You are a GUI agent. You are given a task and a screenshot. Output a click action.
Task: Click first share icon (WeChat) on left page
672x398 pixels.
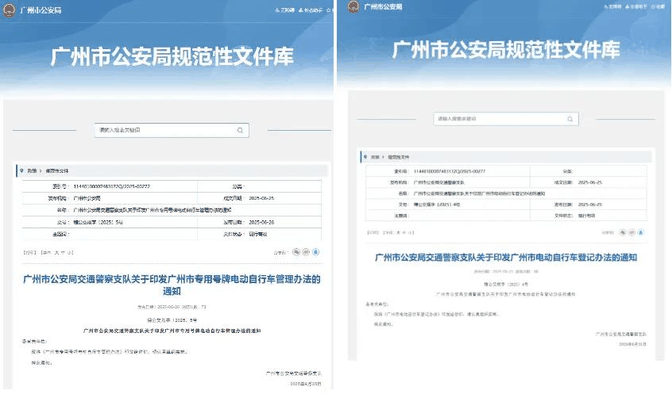296,252
